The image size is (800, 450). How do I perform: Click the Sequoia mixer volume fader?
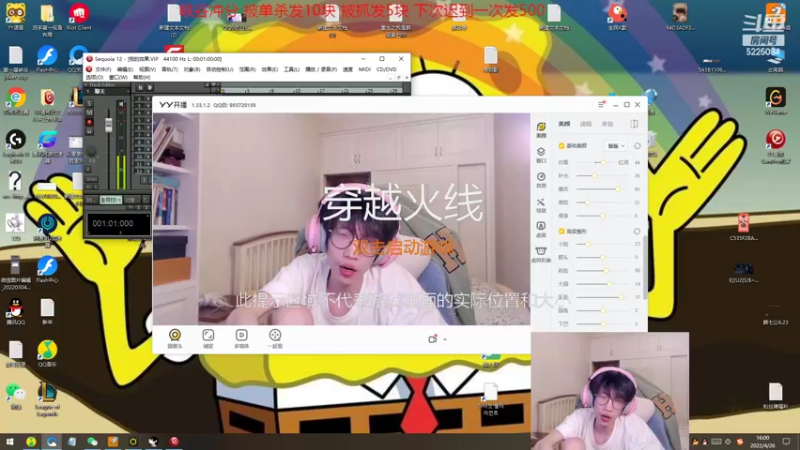pos(108,124)
